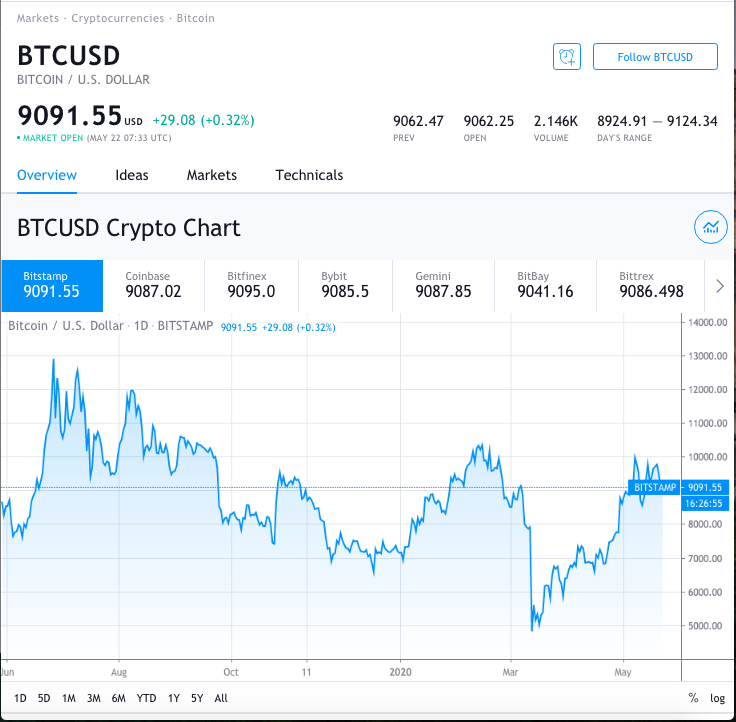736x722 pixels.
Task: Toggle the log scale option
Action: coord(717,698)
